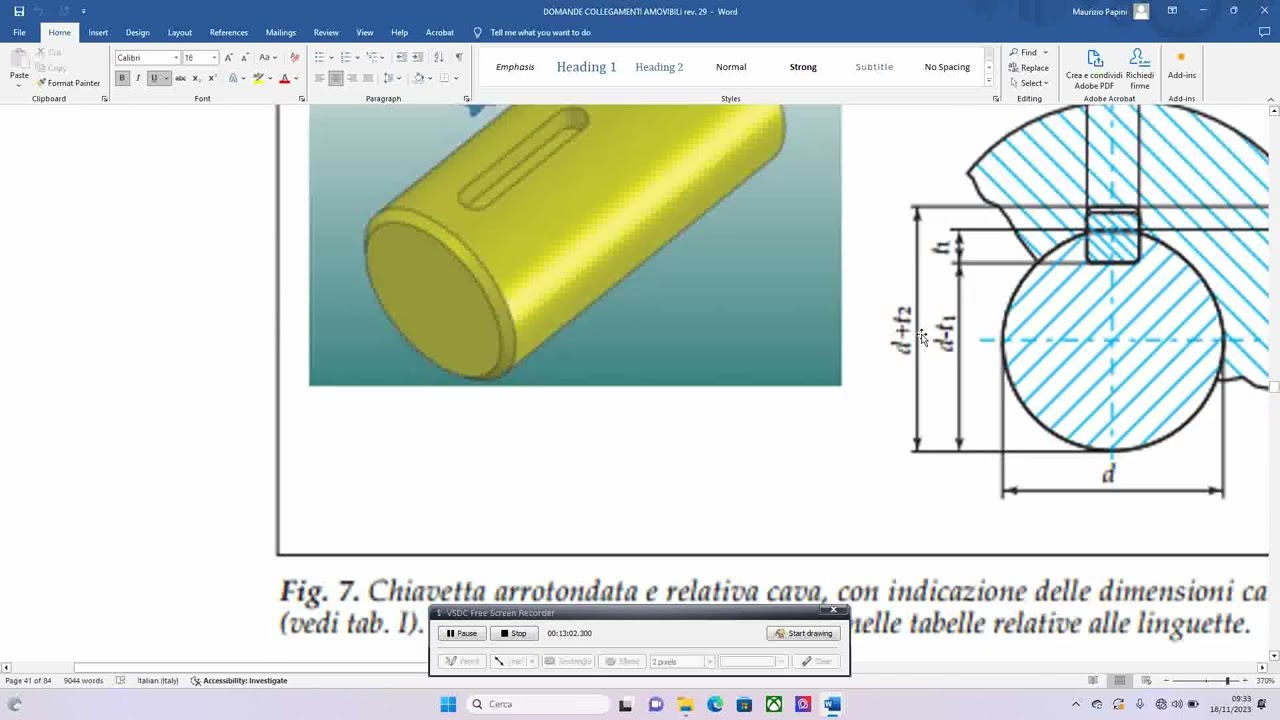Click Start drawing in recorder

point(804,633)
